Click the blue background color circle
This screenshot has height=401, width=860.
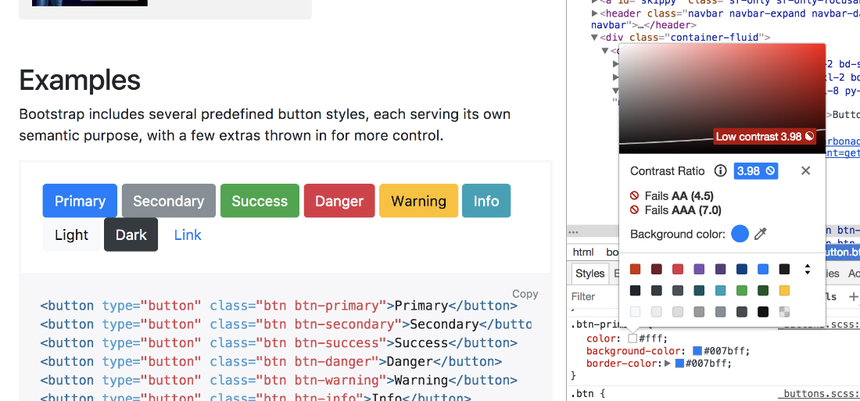tap(740, 234)
